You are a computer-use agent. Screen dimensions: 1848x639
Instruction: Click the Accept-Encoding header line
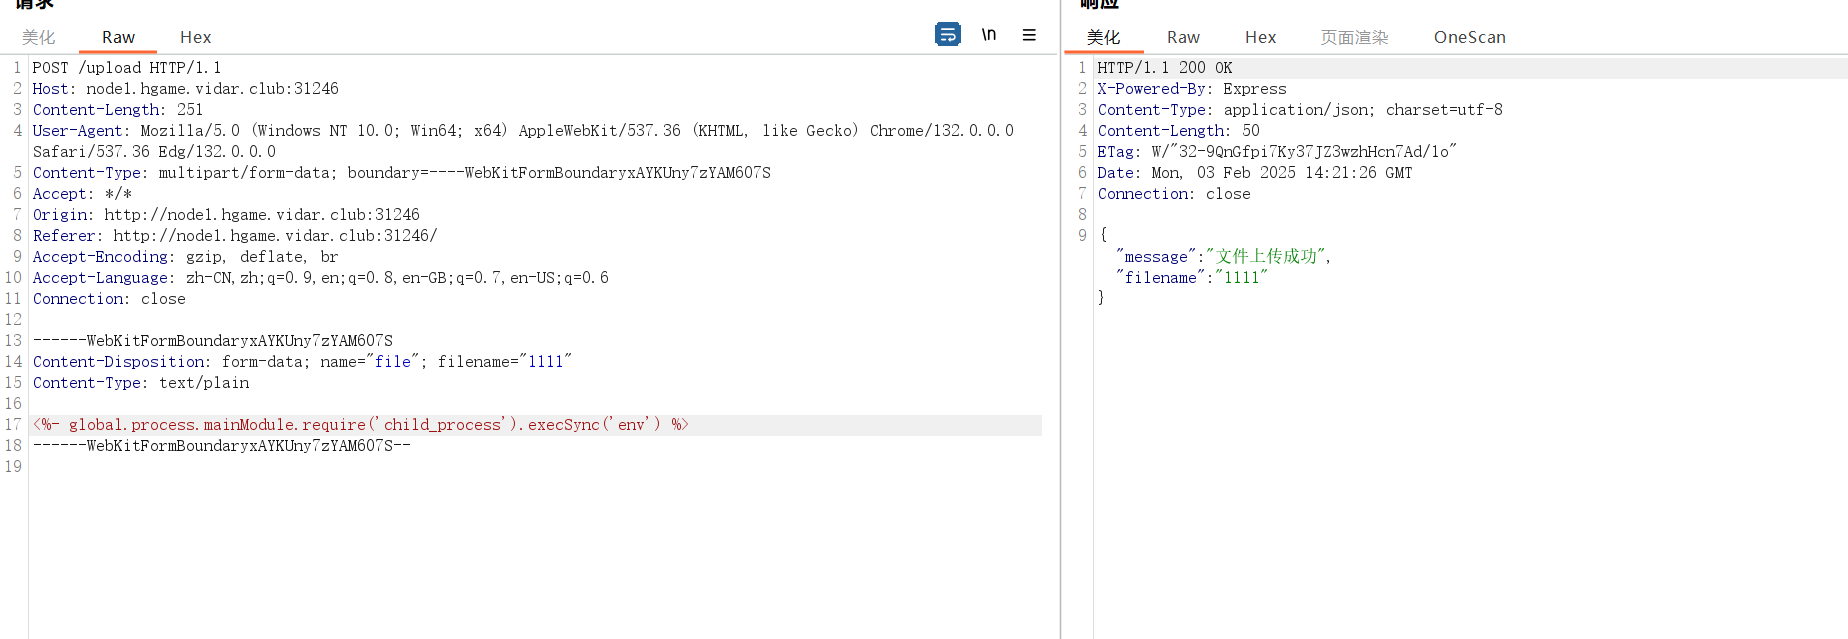185,257
